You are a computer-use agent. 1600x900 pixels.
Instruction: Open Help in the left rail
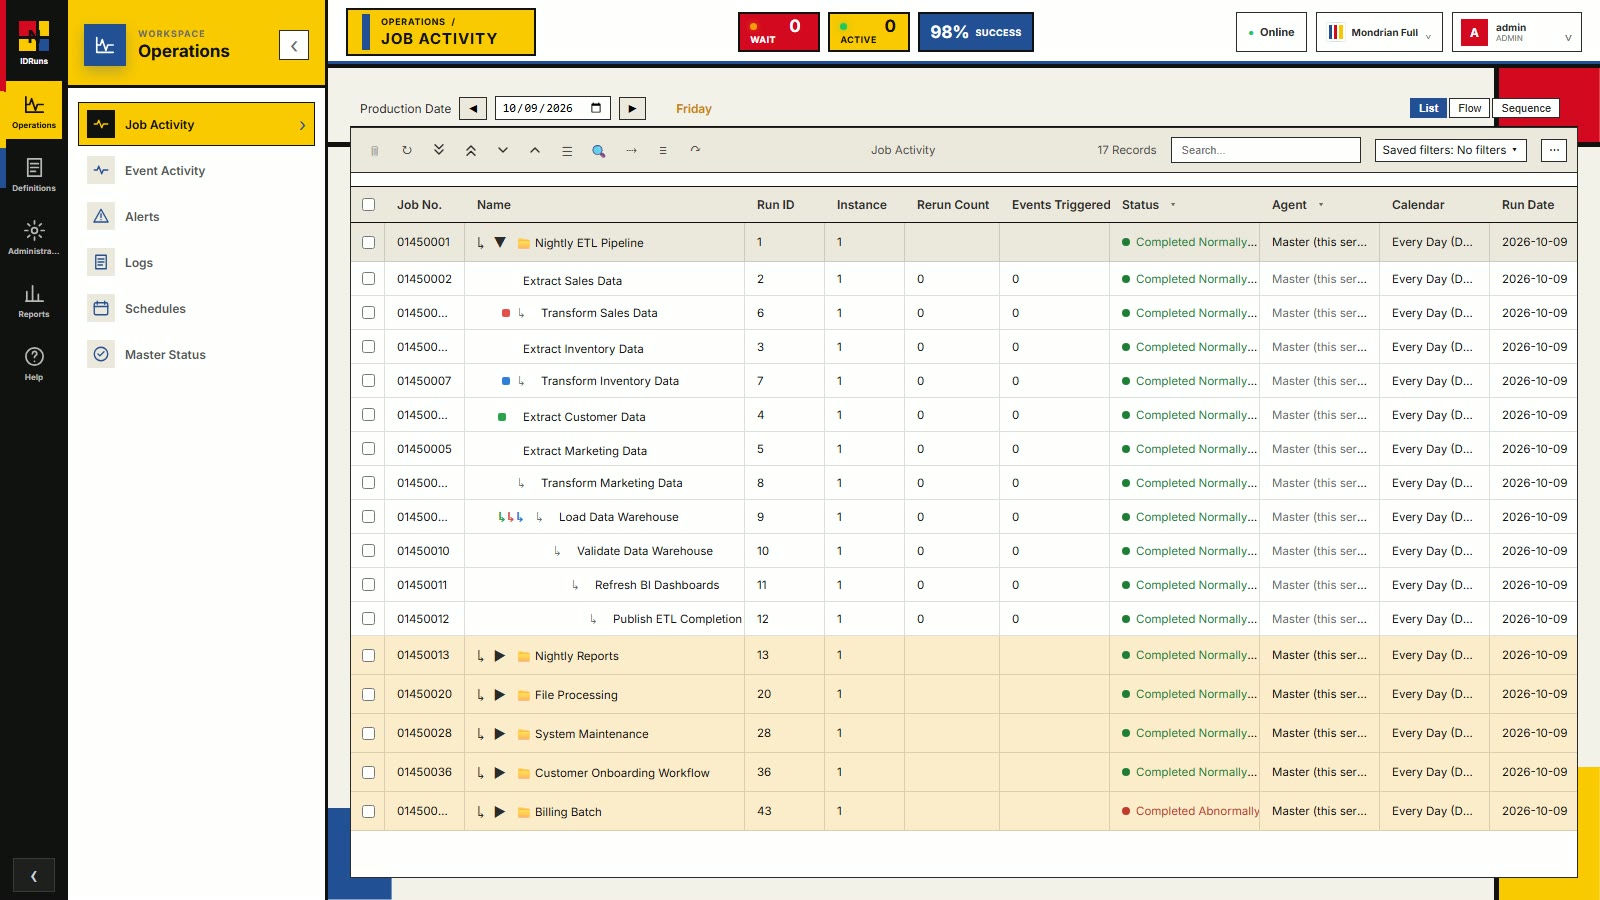(x=34, y=363)
